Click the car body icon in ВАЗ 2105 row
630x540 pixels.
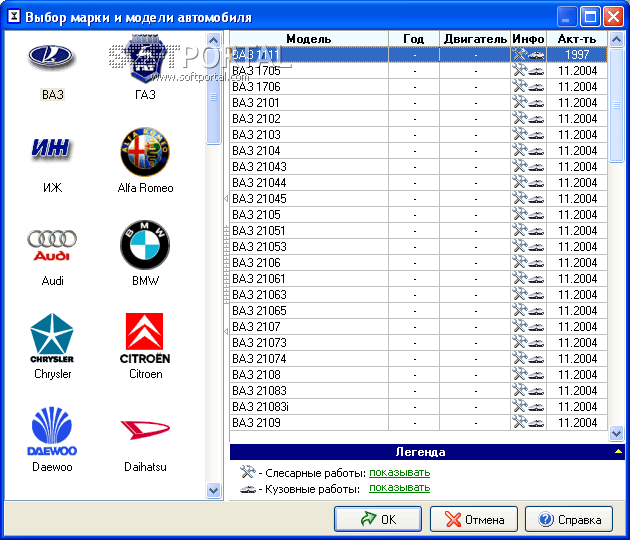coord(536,216)
